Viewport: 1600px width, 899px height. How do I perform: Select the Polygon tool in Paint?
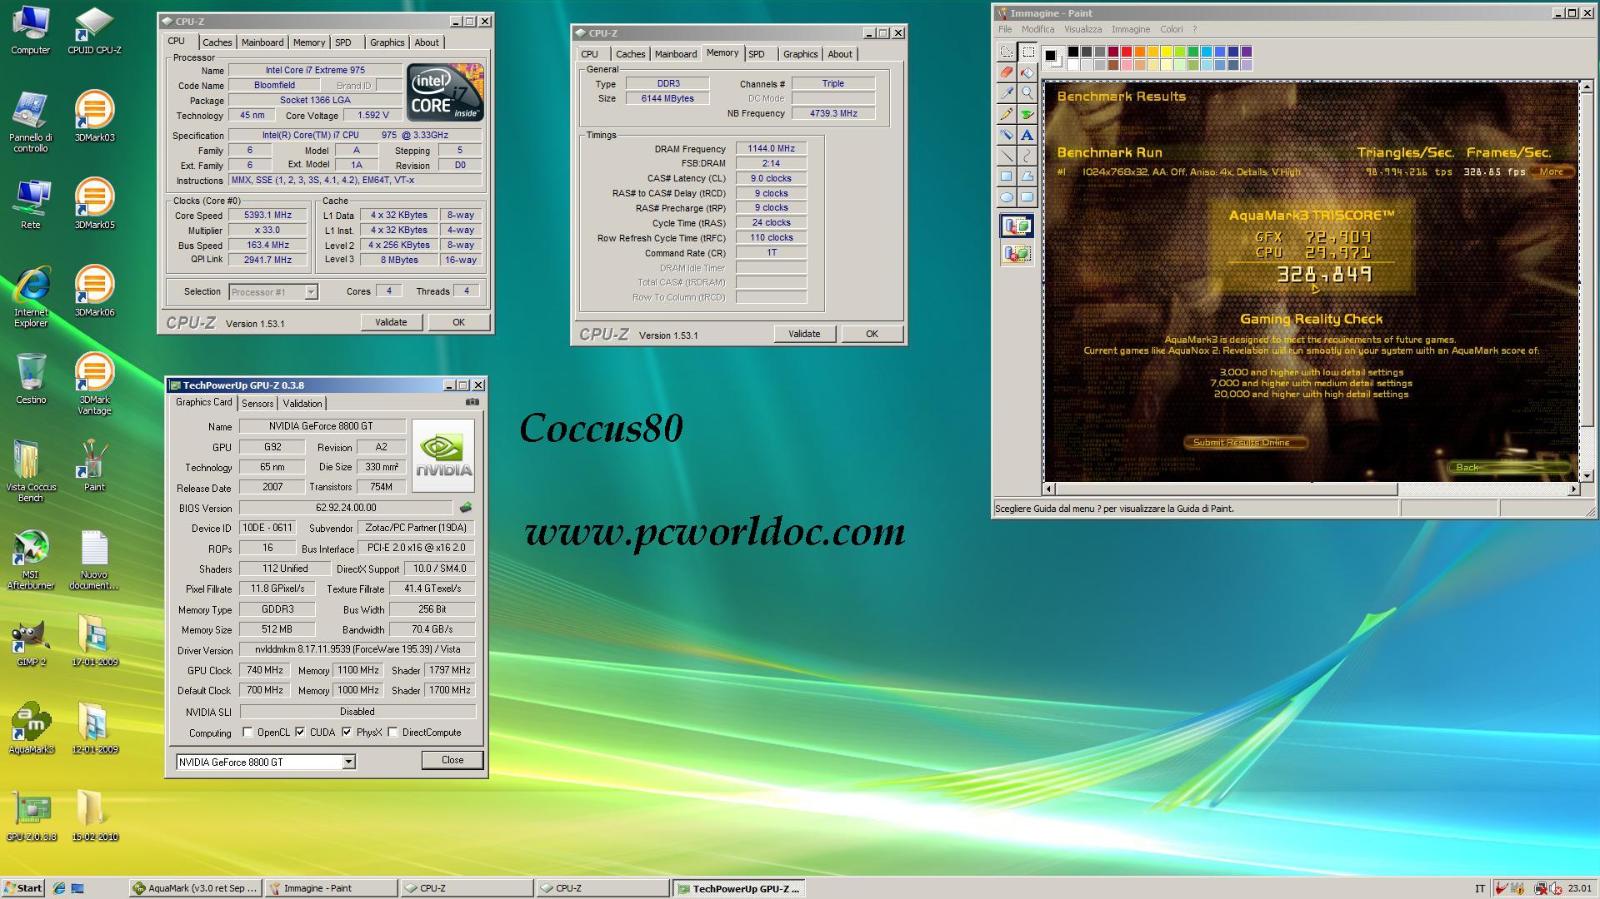(x=1027, y=177)
